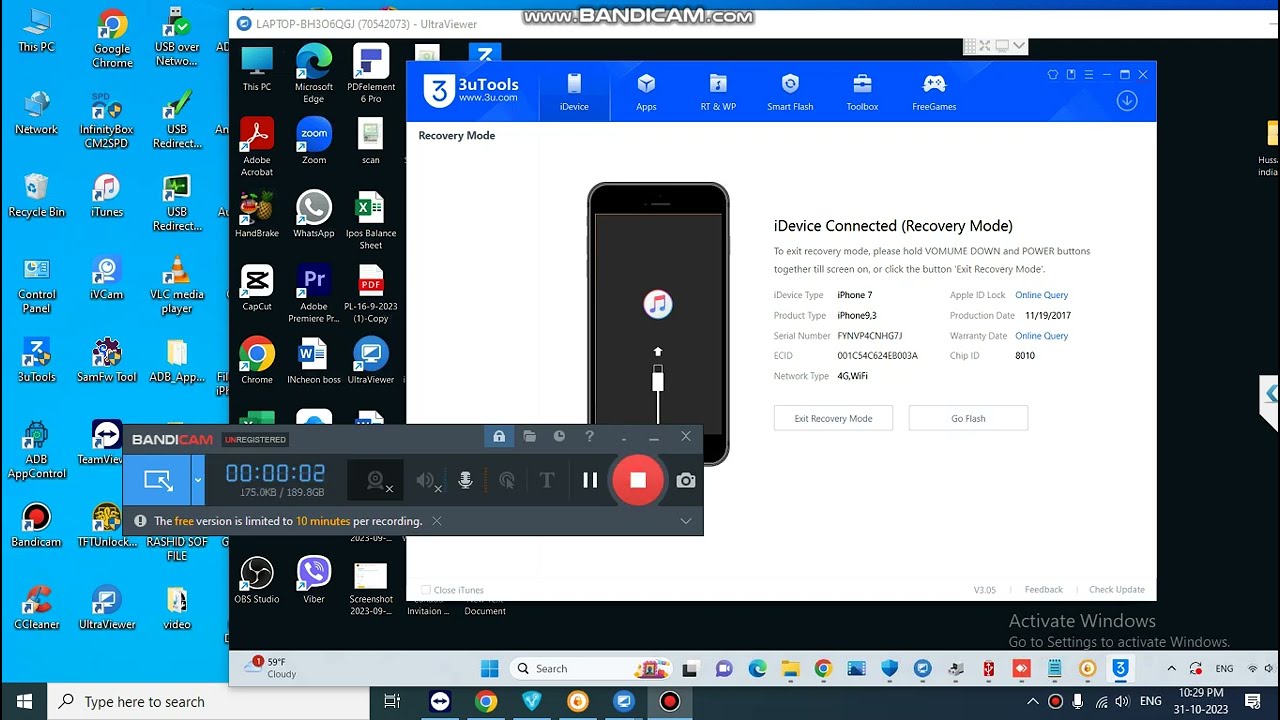The width and height of the screenshot is (1280, 720).
Task: Click the Exit Recovery Mode button
Action: pyautogui.click(x=833, y=419)
